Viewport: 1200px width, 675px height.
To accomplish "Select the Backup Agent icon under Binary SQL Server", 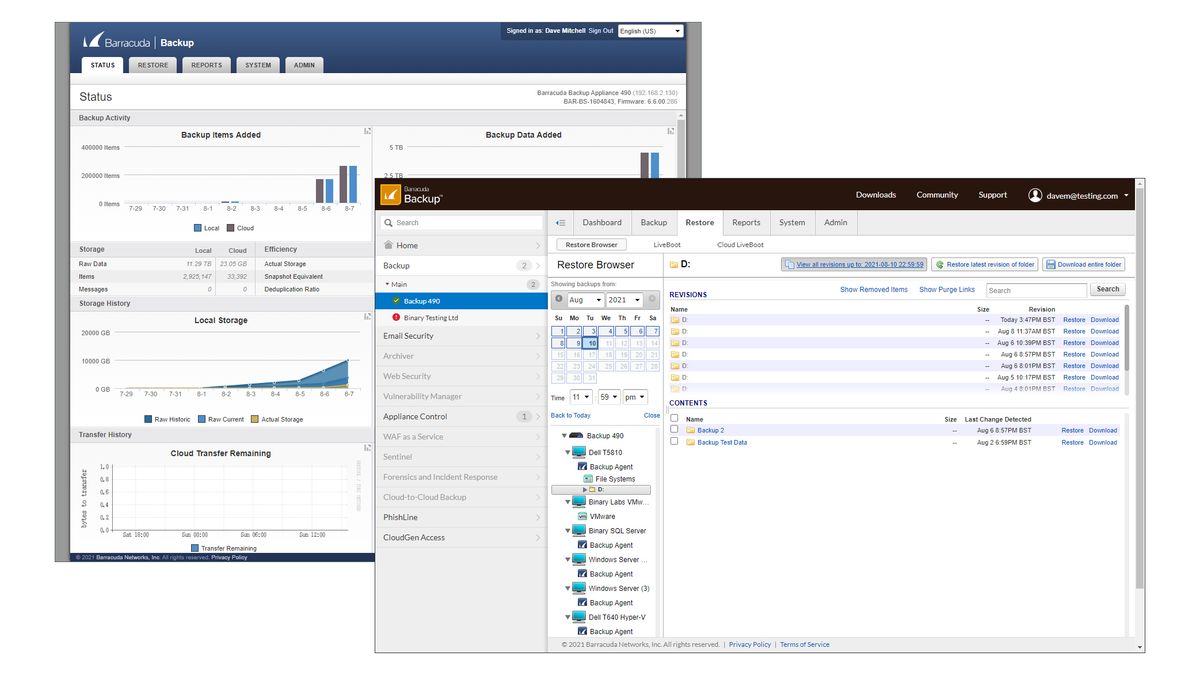I will click(x=583, y=545).
